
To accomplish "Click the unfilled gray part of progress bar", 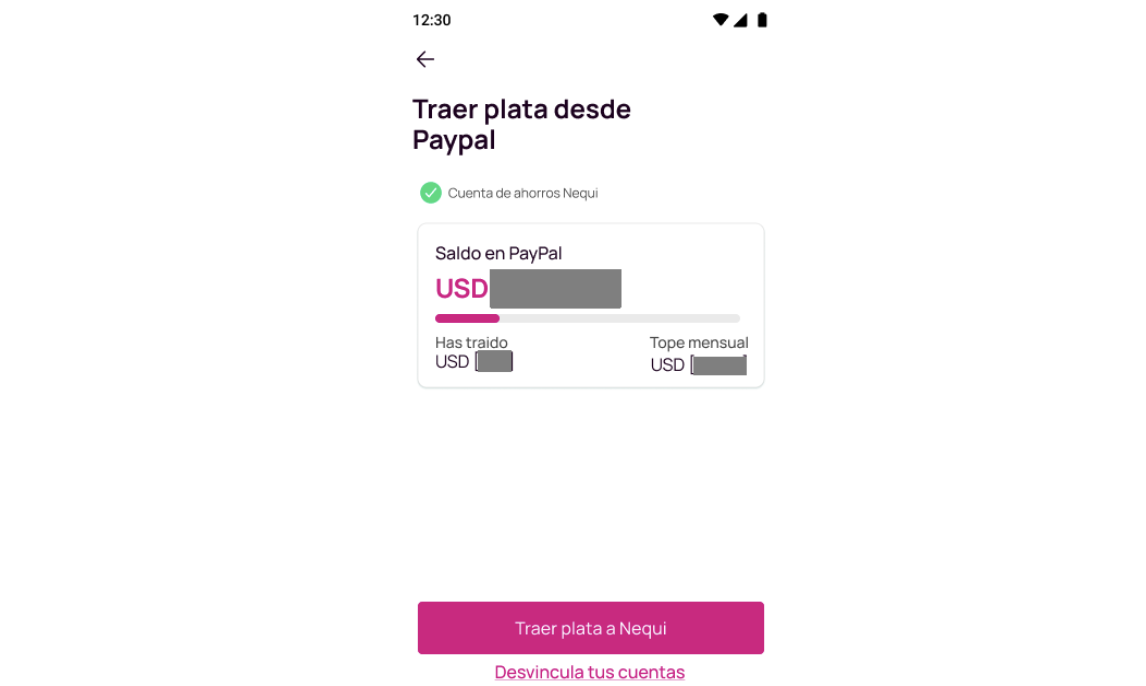I will click(x=620, y=318).
